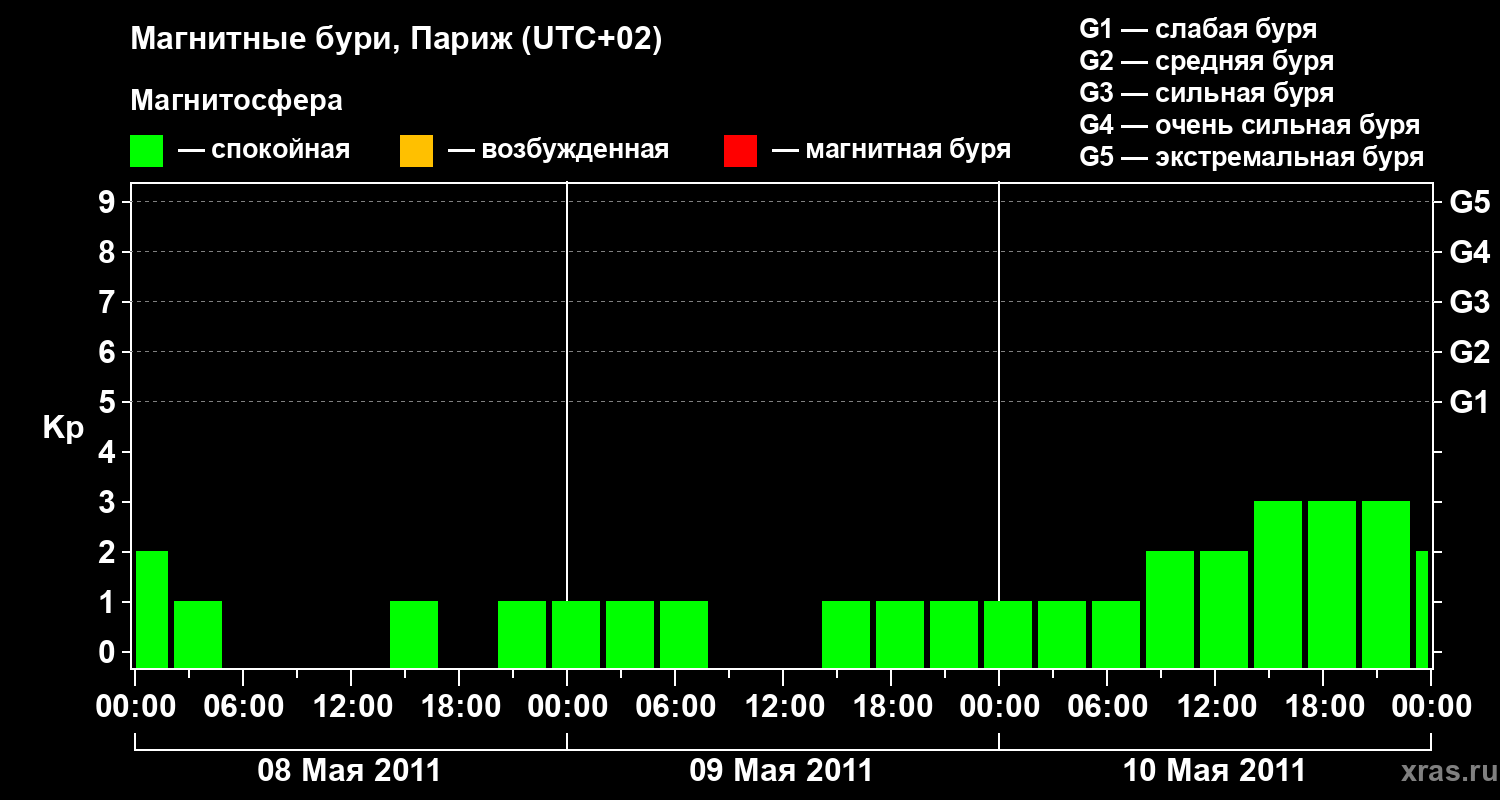Click the legend label '— возбужденная'

(x=558, y=150)
